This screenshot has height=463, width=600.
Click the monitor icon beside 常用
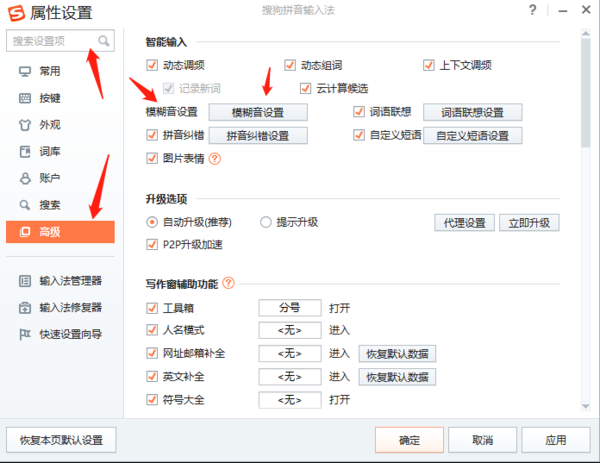coord(25,72)
